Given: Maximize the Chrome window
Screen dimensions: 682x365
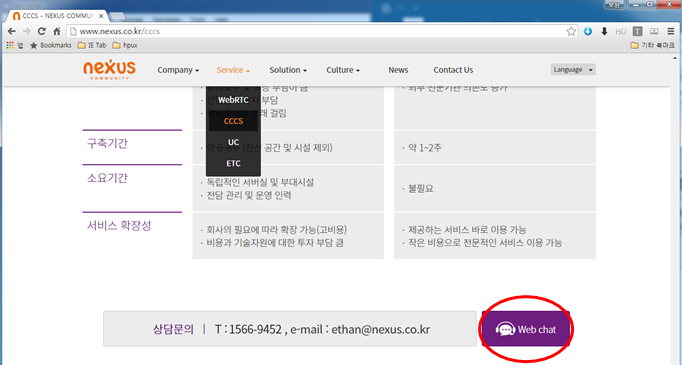Looking at the screenshot, I should pyautogui.click(x=650, y=5).
